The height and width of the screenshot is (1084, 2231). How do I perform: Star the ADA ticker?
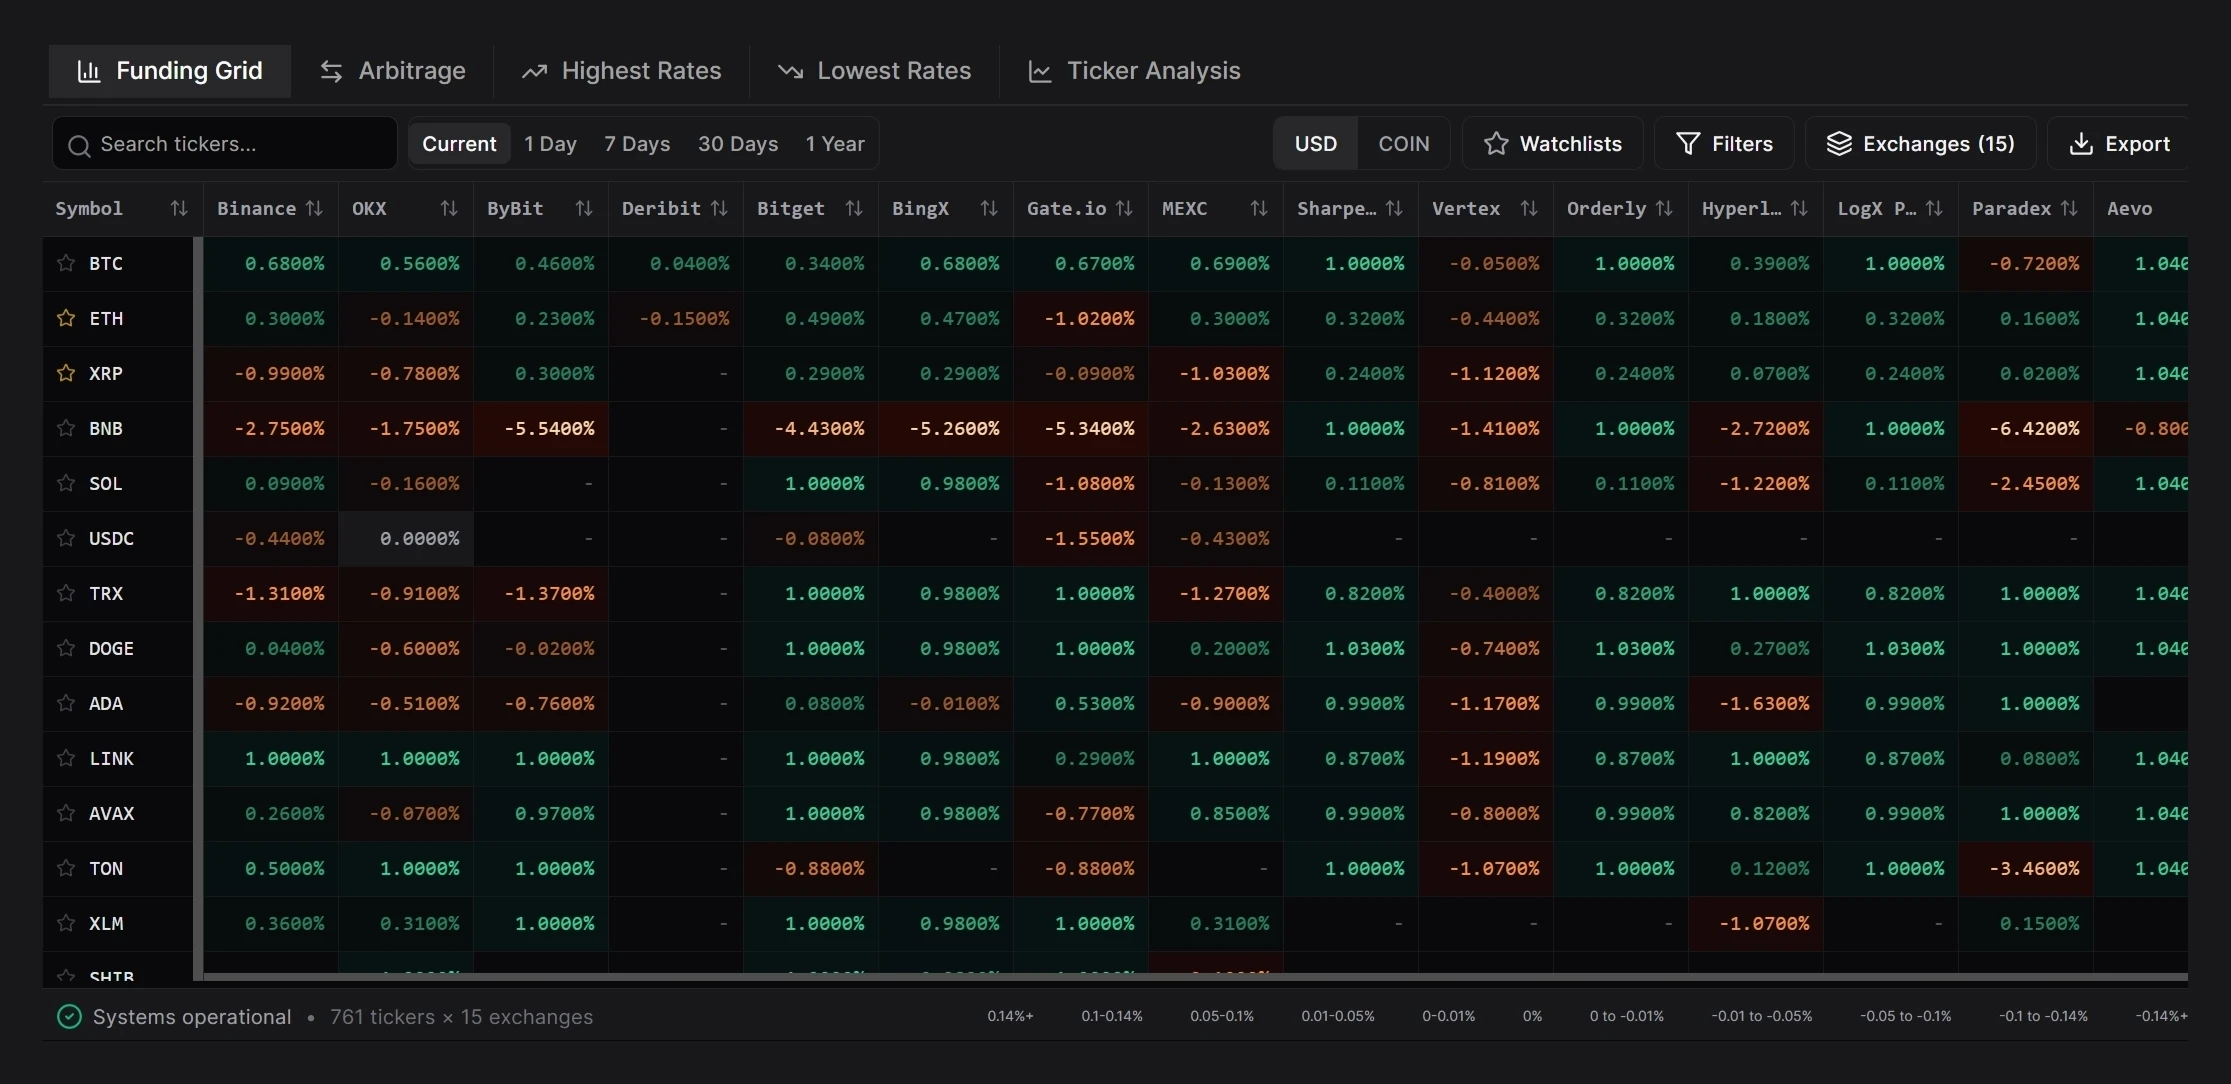tap(66, 703)
